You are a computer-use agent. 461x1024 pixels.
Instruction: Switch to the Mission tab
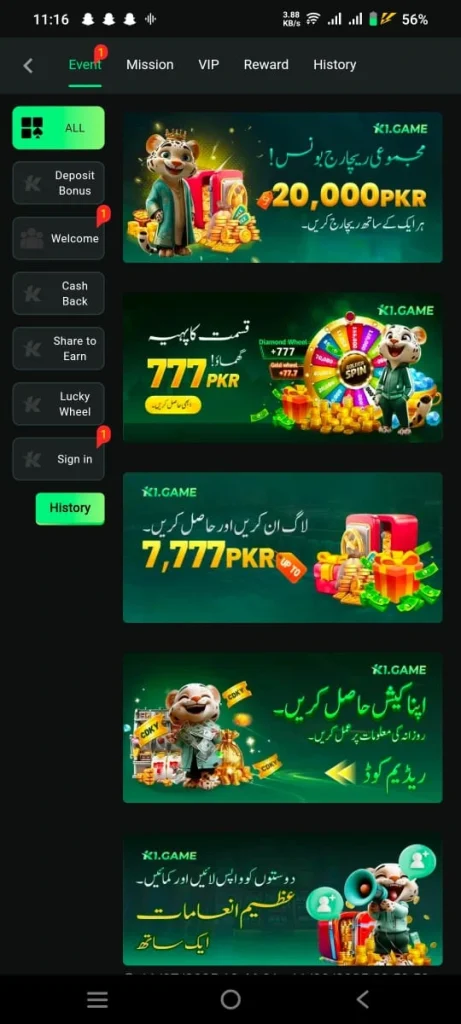point(150,65)
